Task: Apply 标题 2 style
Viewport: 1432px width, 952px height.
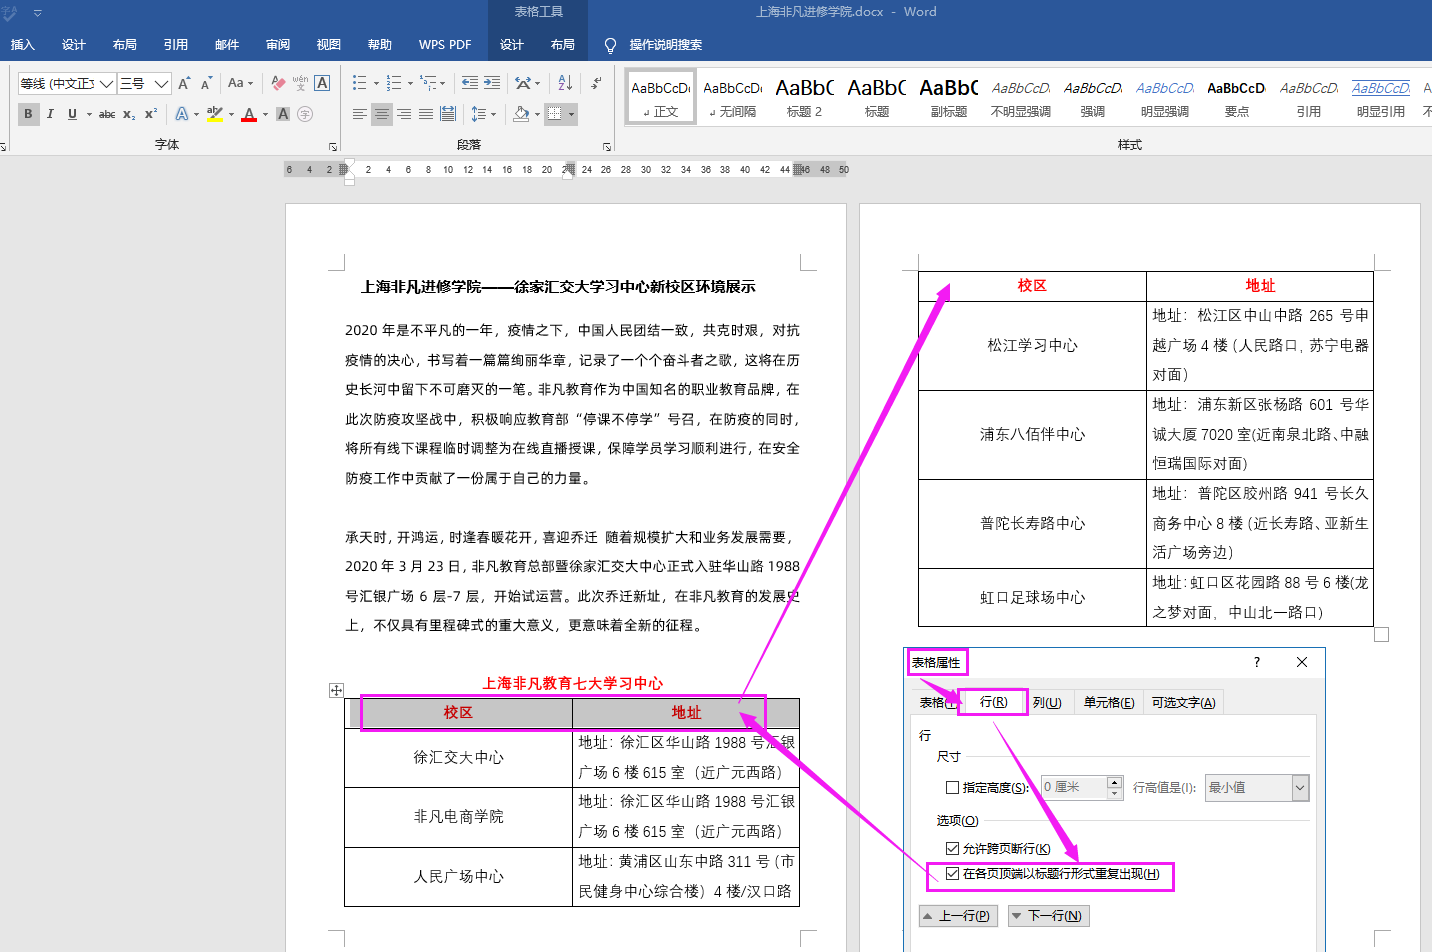Action: coord(804,97)
